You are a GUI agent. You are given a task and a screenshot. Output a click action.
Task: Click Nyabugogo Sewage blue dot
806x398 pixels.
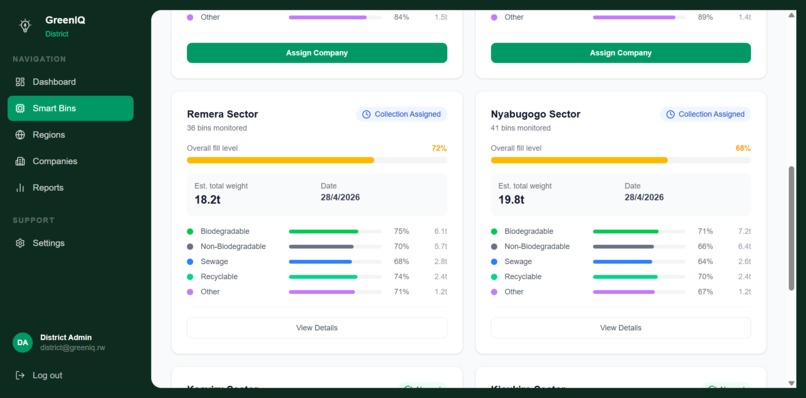click(x=494, y=262)
